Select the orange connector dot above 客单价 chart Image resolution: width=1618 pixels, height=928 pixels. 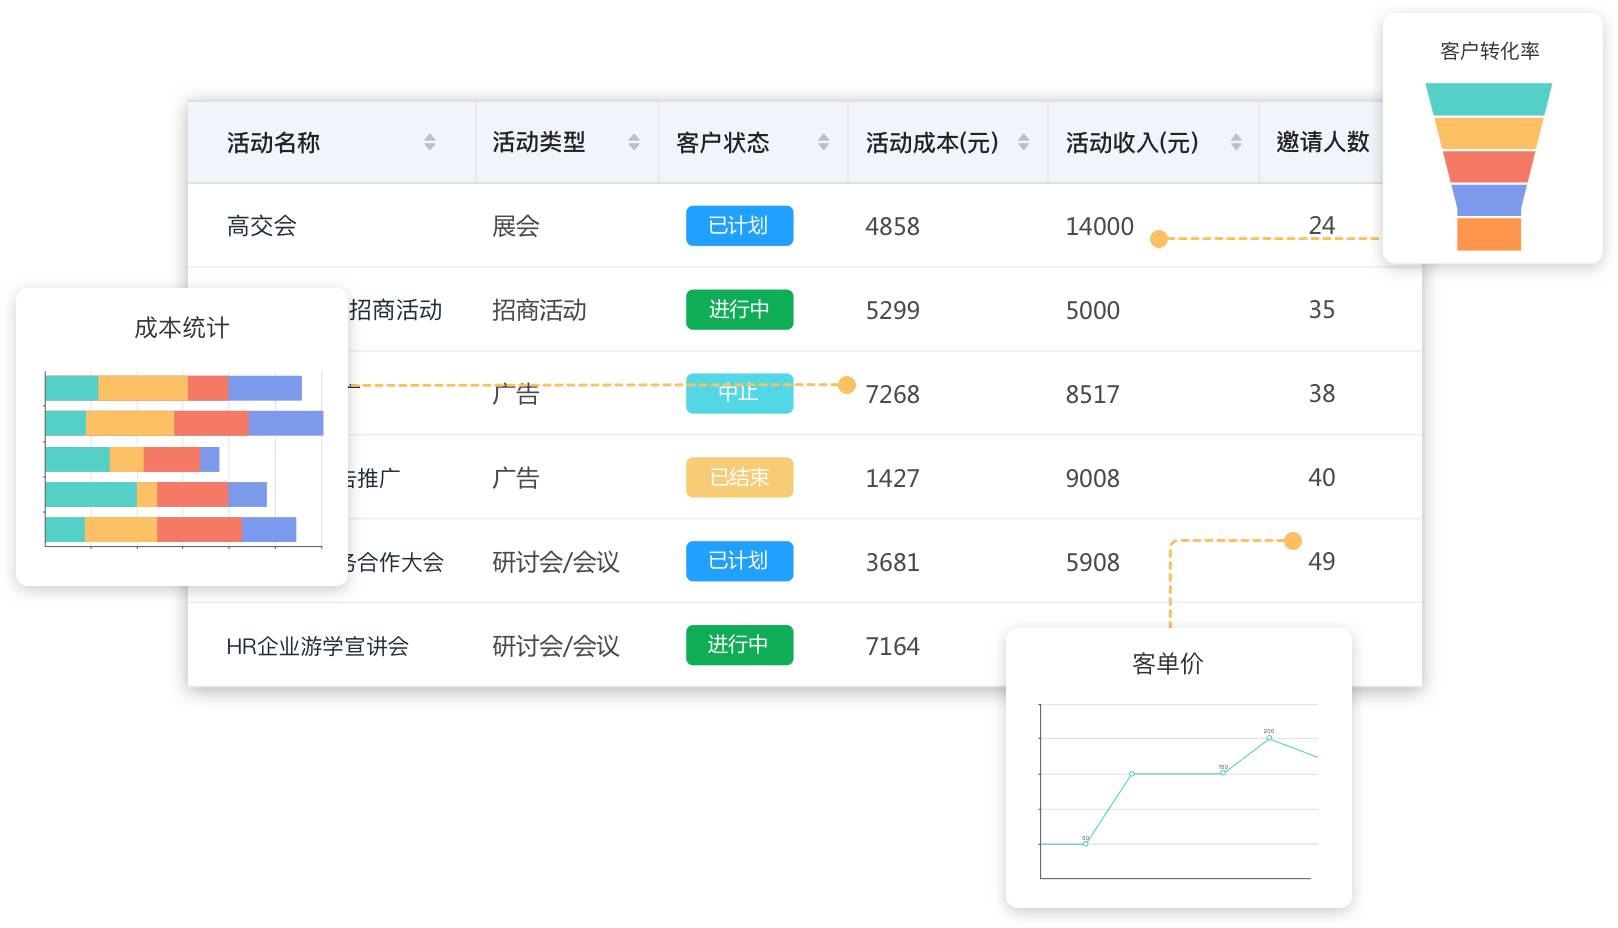coord(1293,540)
